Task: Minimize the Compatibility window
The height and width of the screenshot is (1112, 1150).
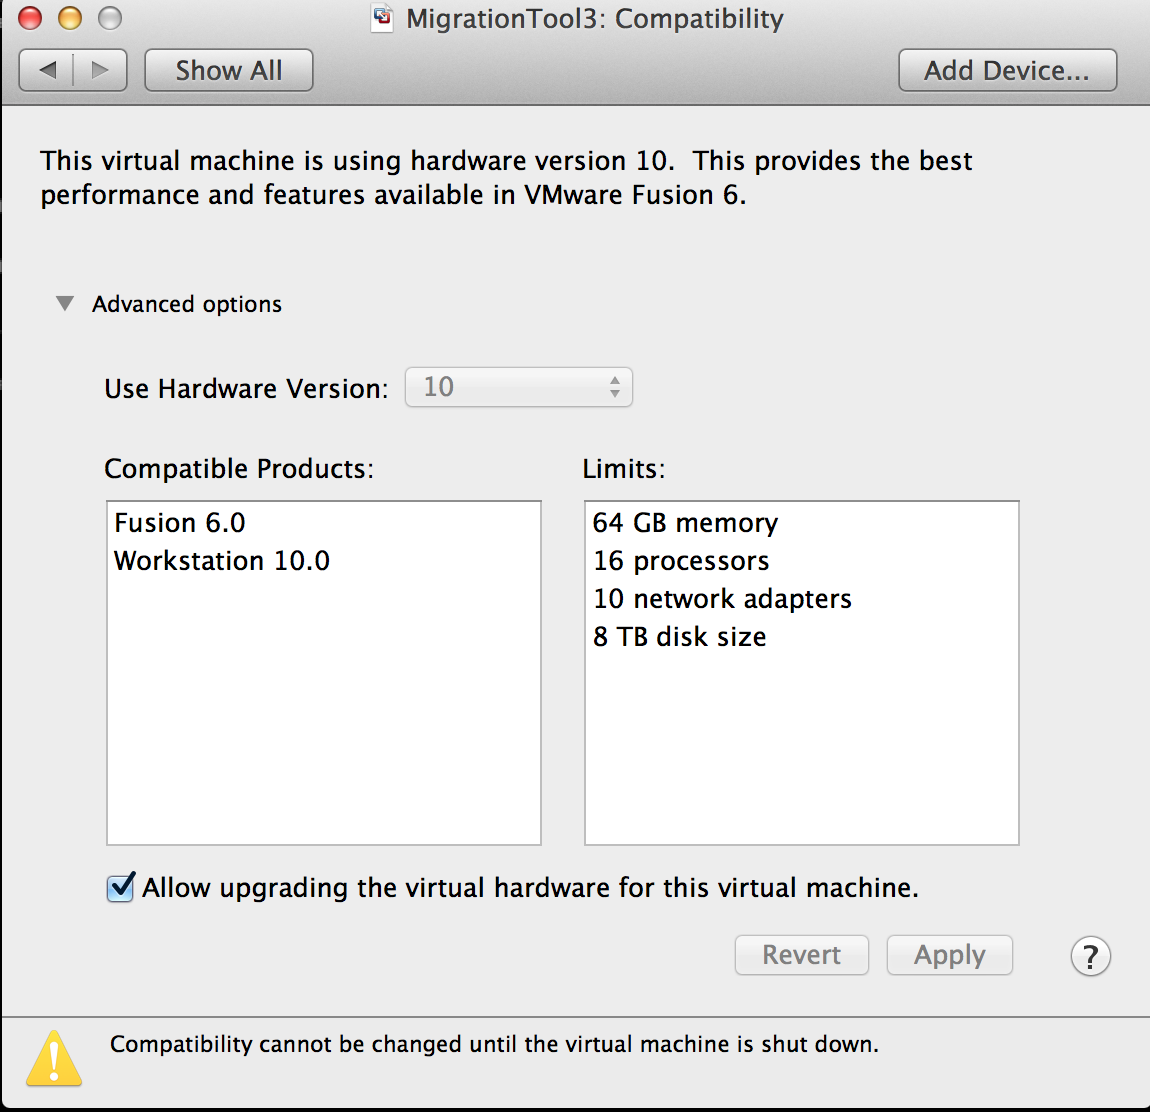Action: coord(69,17)
